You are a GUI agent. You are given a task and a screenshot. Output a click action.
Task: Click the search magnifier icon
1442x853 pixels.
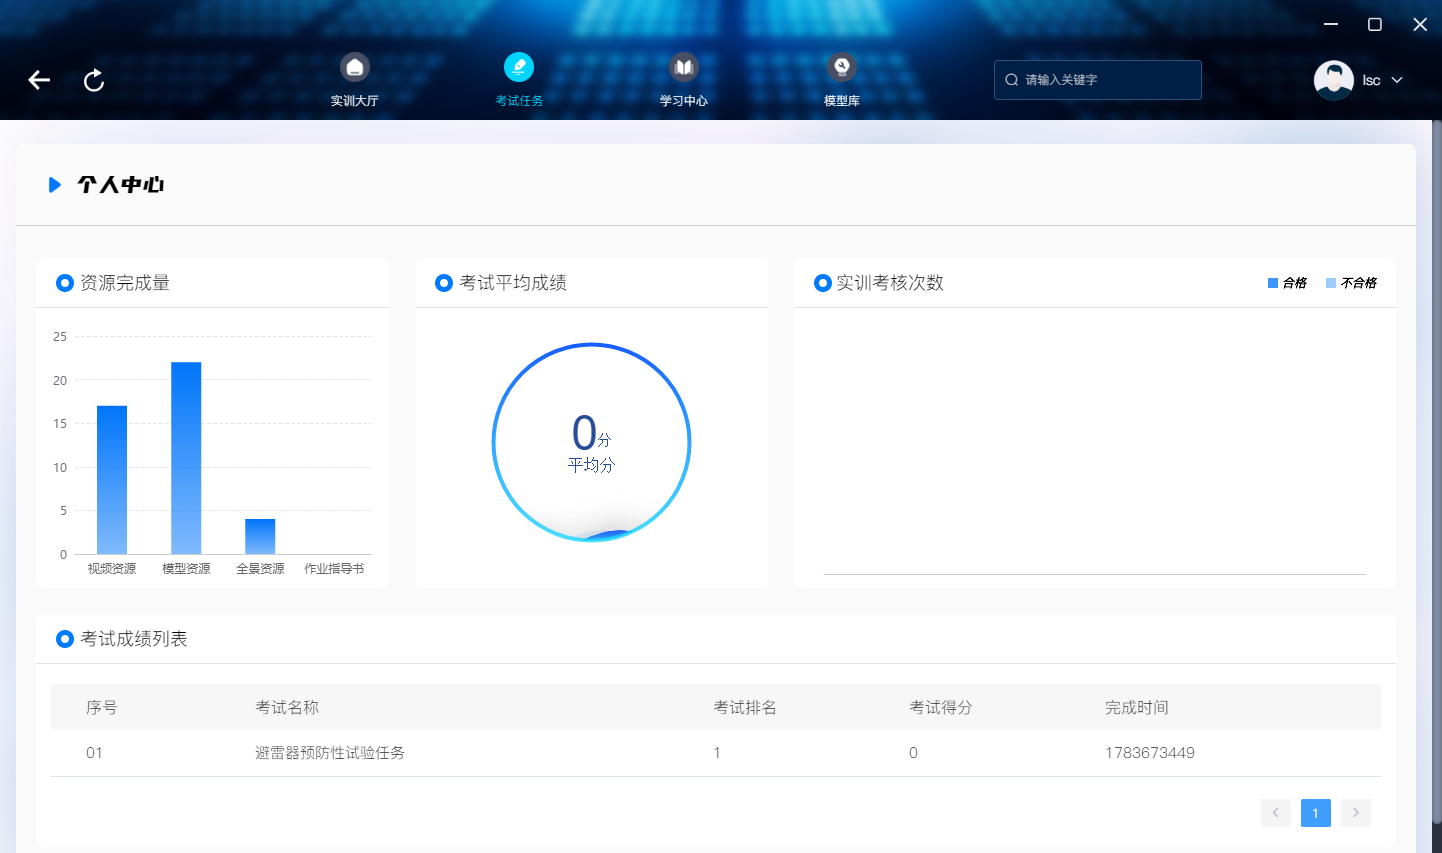(x=1012, y=80)
